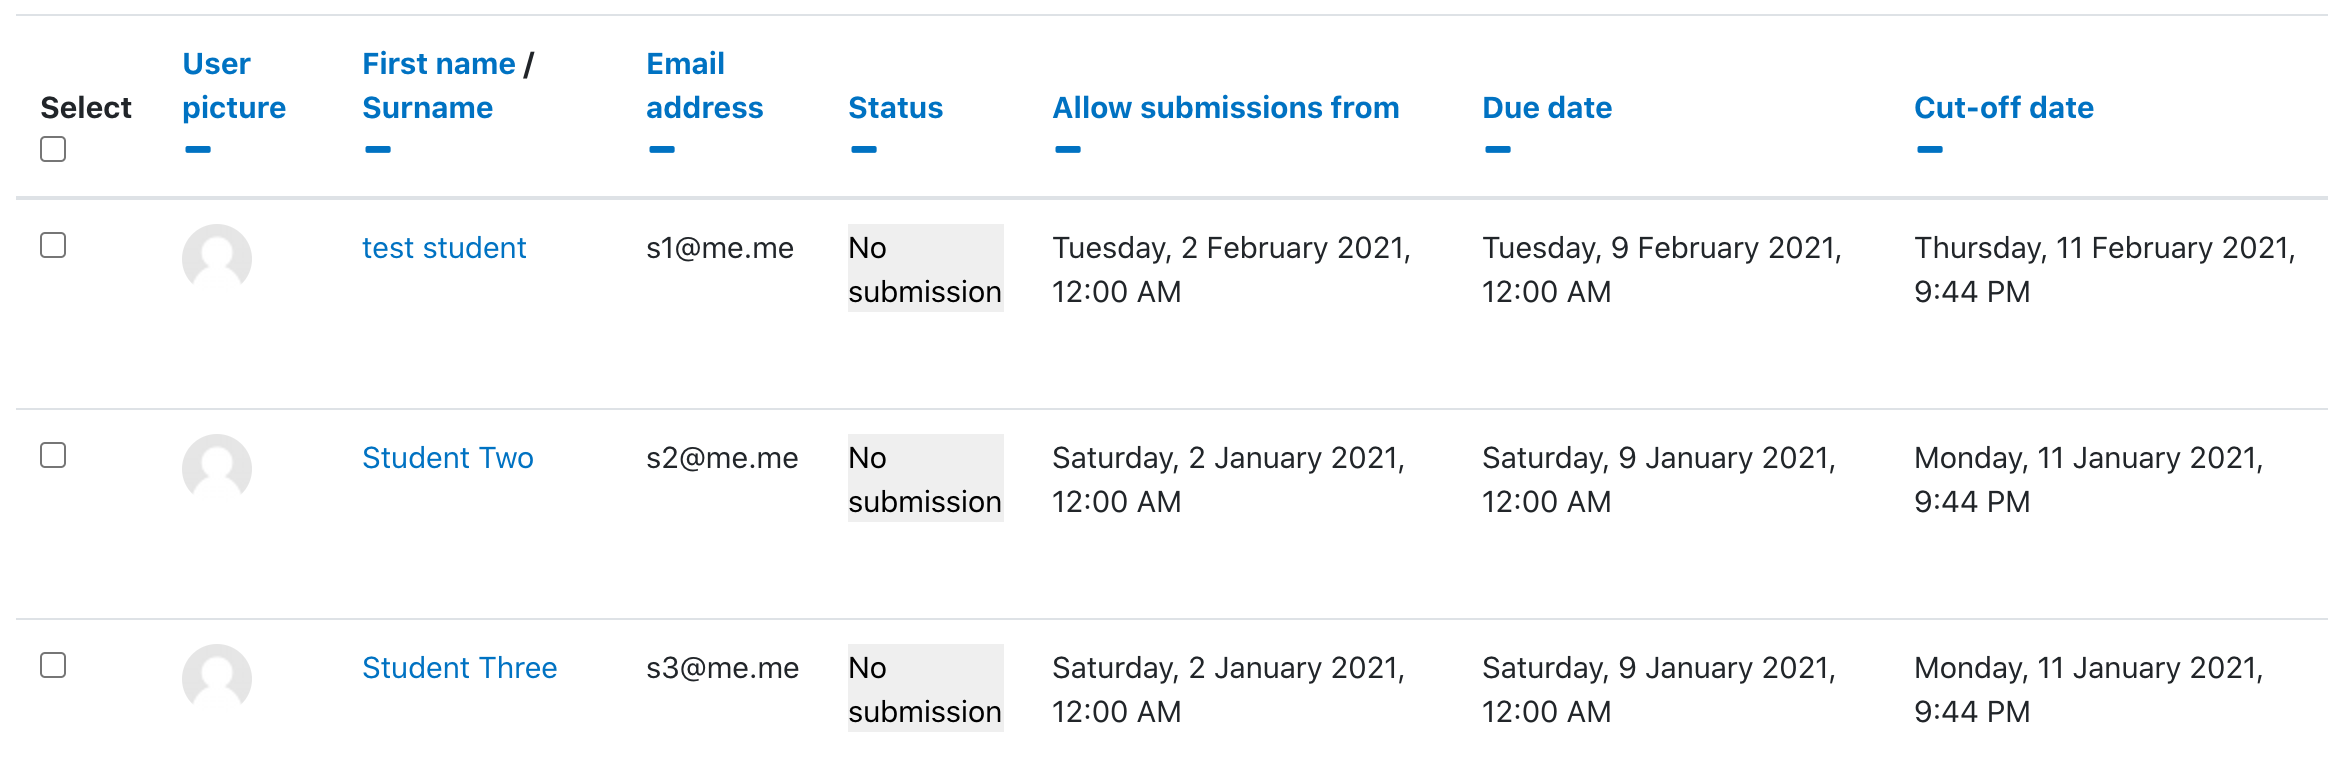The width and height of the screenshot is (2328, 782).
Task: Hide the Email address column
Action: point(662,150)
